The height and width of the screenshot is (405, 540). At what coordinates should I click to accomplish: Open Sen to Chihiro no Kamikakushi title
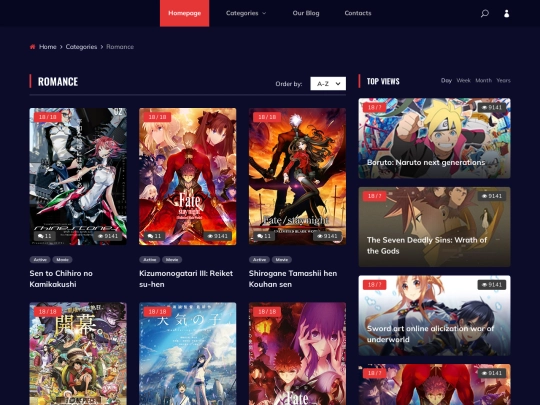click(61, 279)
